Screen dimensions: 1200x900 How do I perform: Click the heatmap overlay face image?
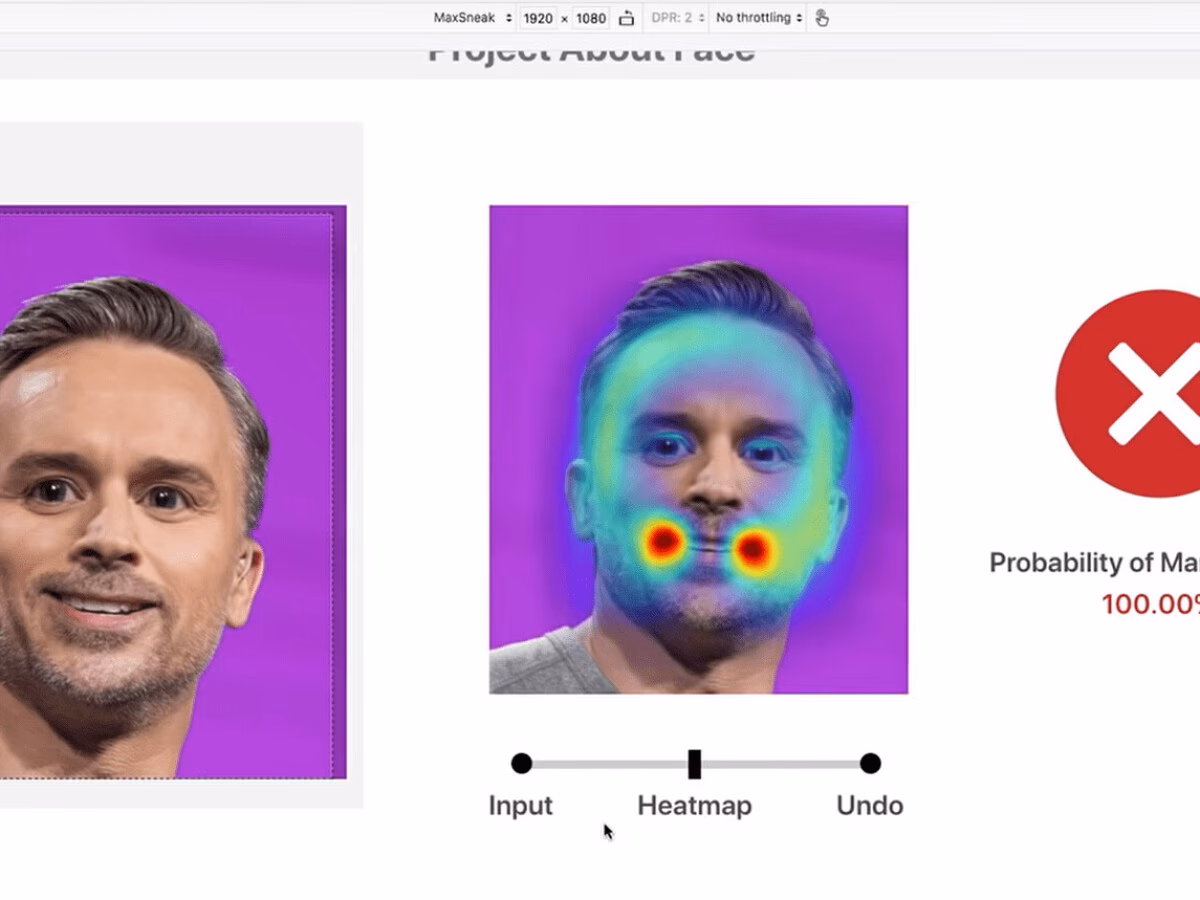[x=697, y=450]
